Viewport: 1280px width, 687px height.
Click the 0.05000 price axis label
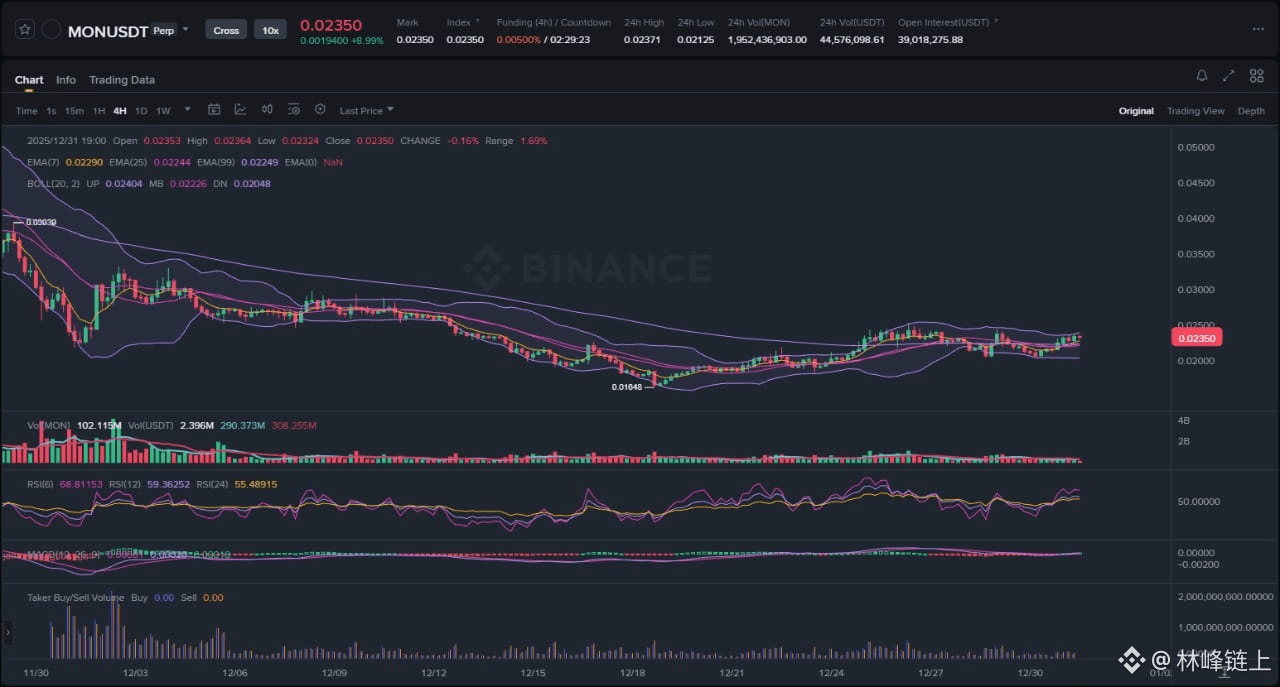(x=1196, y=147)
